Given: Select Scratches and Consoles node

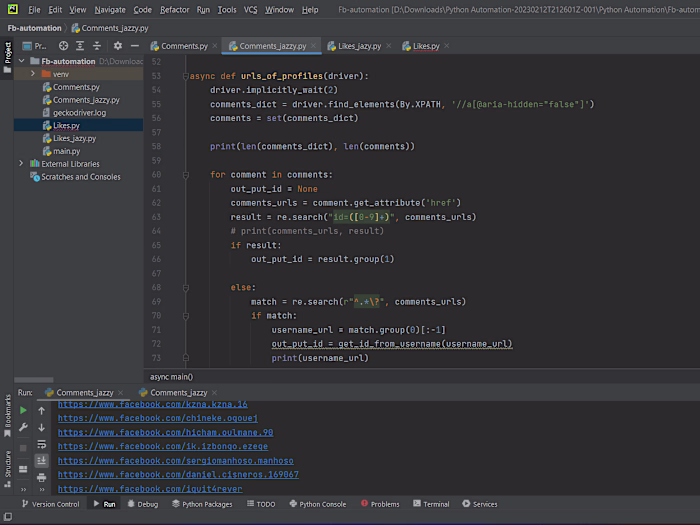Looking at the screenshot, I should pyautogui.click(x=79, y=177).
